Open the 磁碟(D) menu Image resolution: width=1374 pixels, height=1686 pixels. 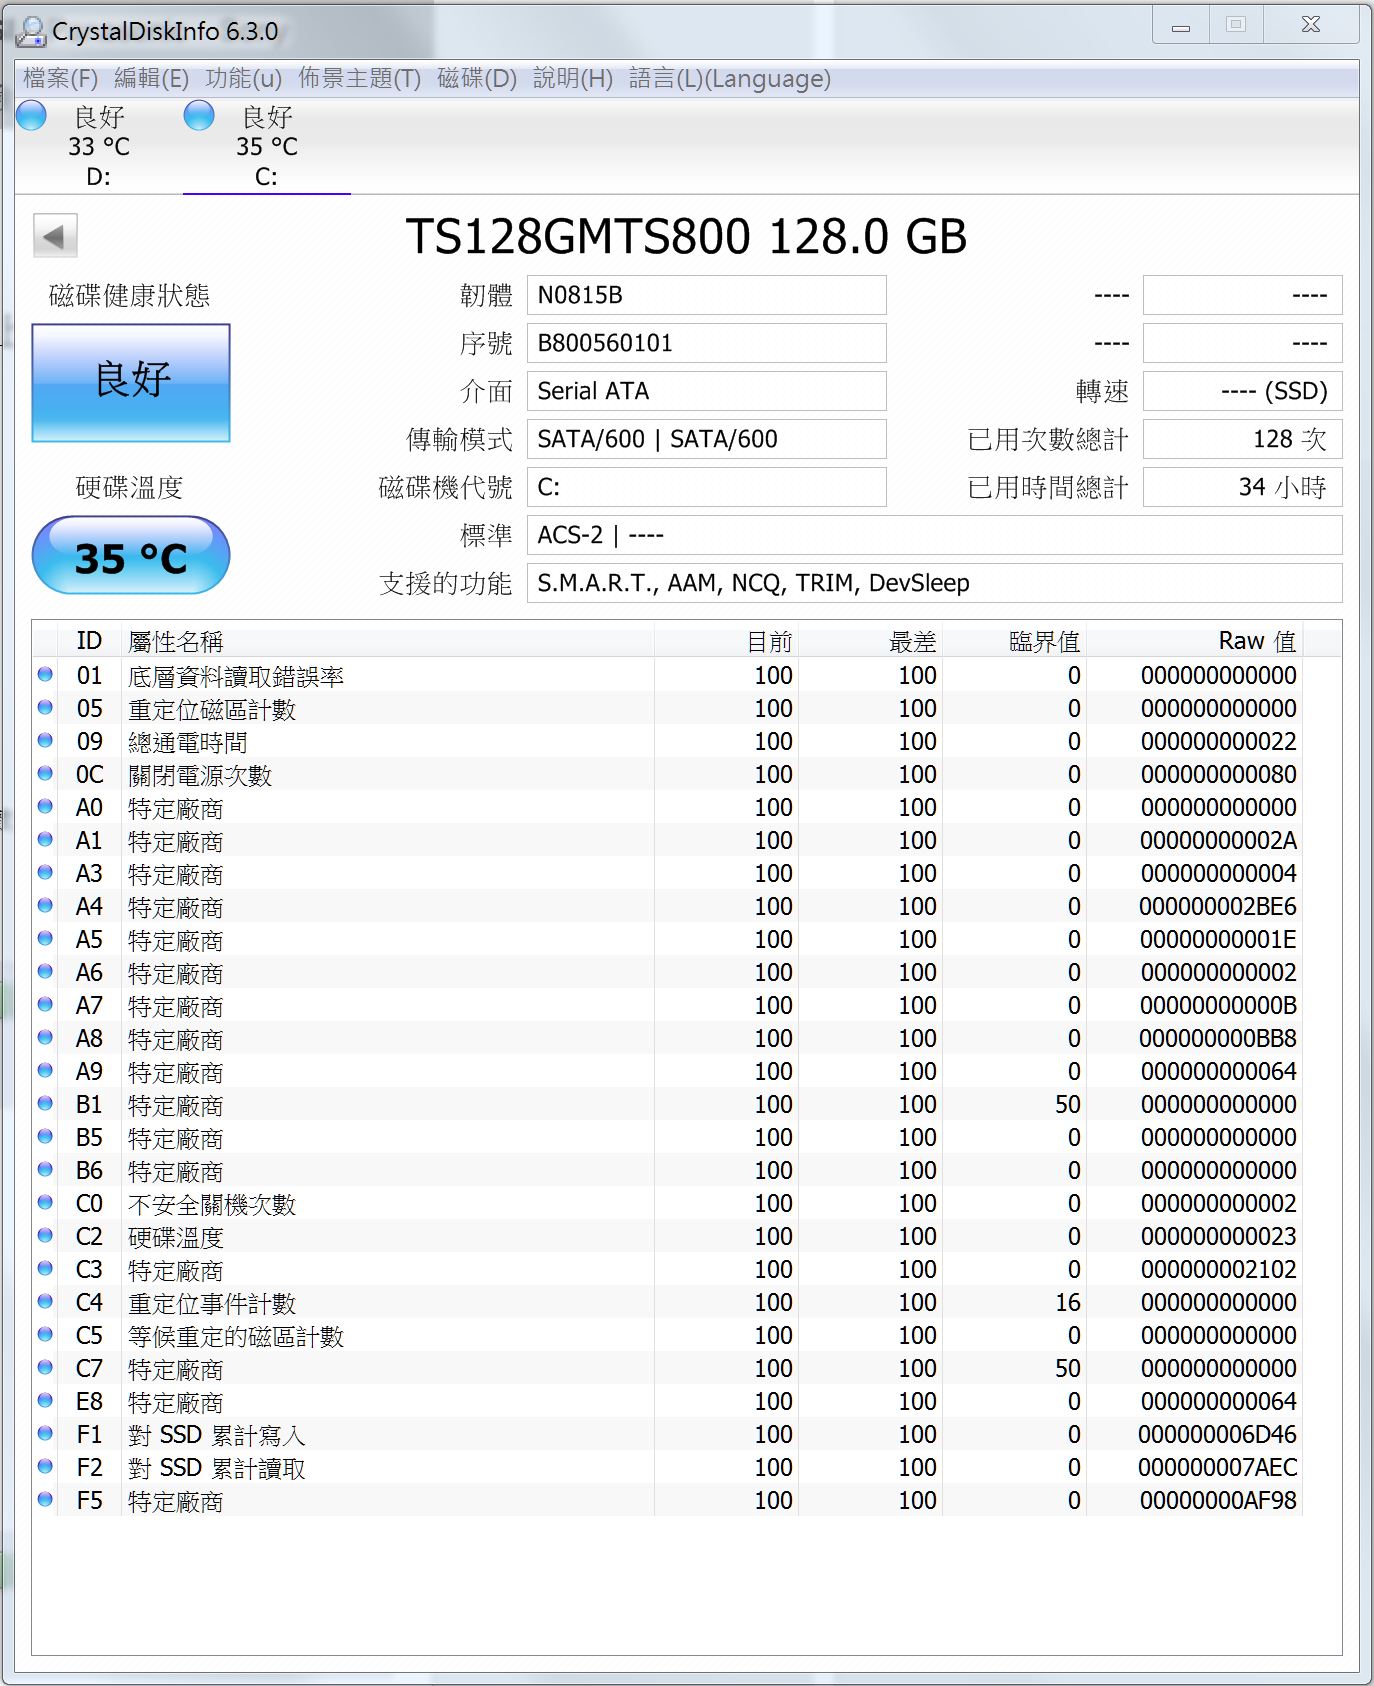(477, 79)
